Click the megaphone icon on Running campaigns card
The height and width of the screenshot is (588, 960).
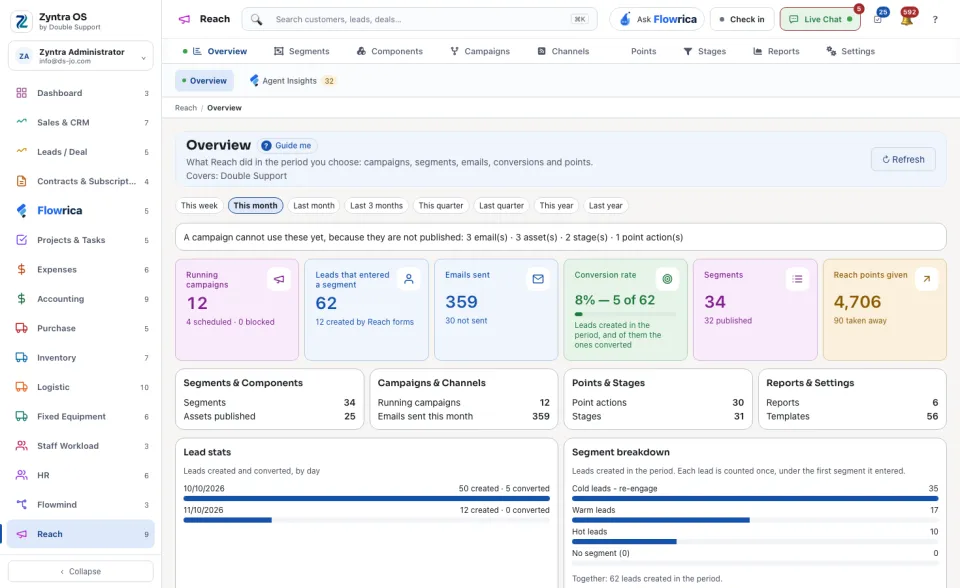pyautogui.click(x=279, y=279)
